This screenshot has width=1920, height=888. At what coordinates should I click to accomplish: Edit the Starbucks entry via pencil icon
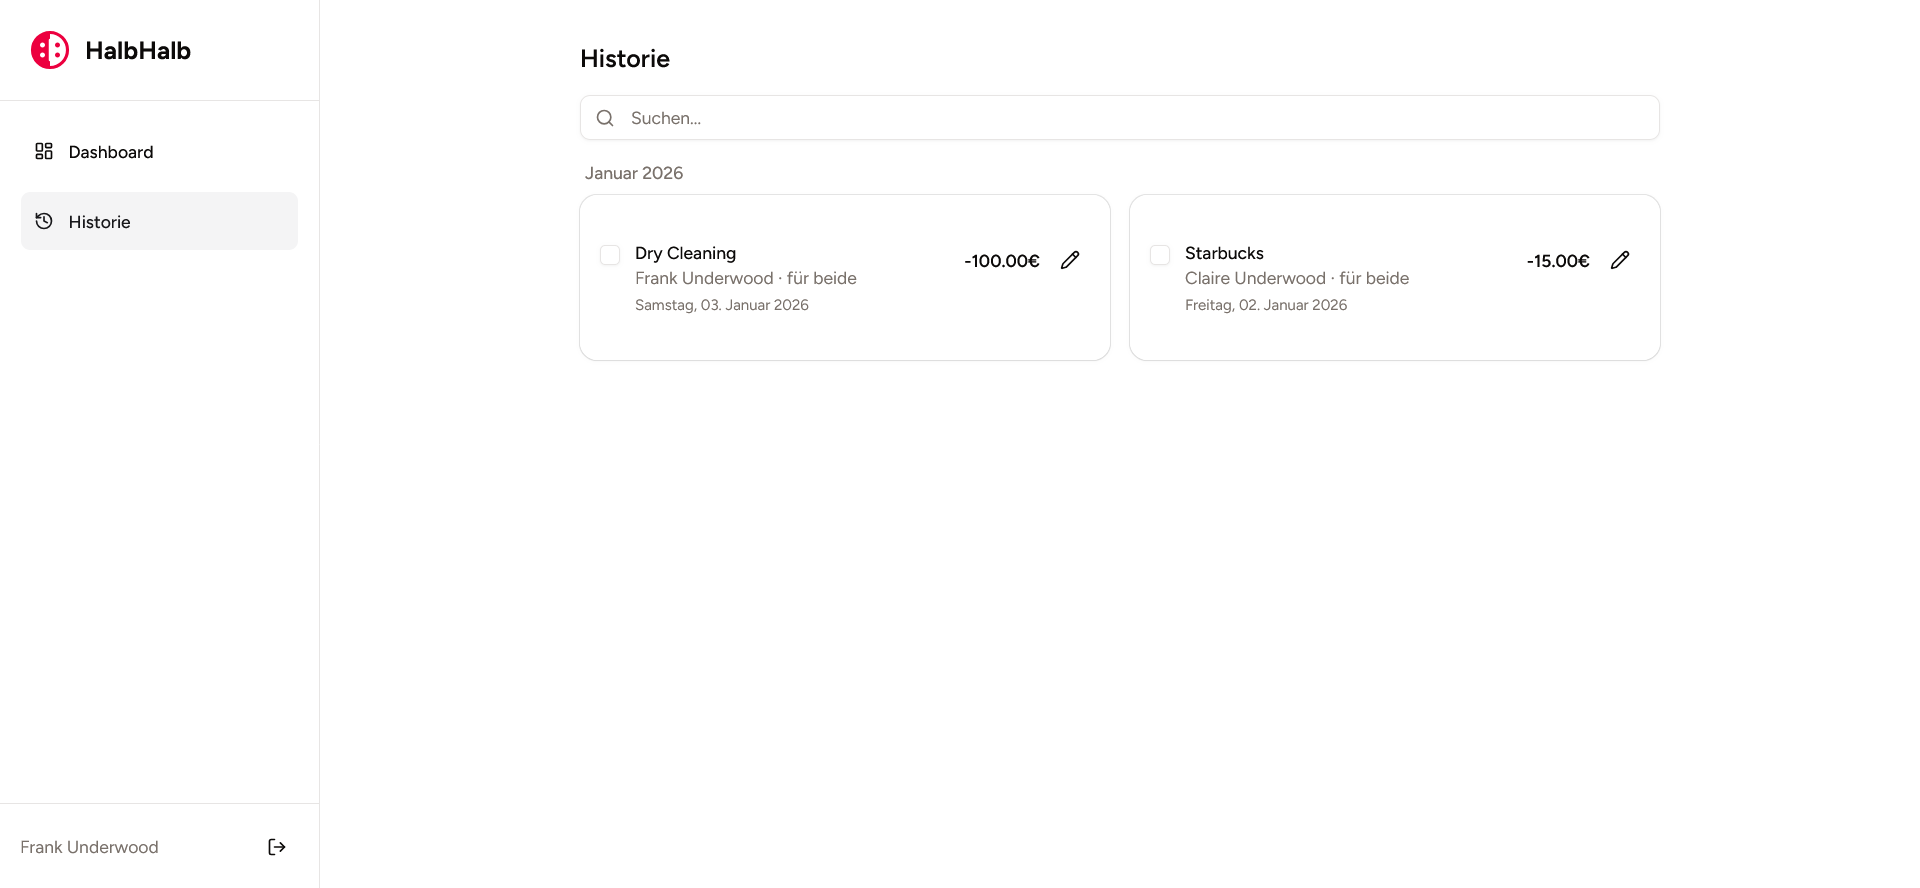point(1620,260)
